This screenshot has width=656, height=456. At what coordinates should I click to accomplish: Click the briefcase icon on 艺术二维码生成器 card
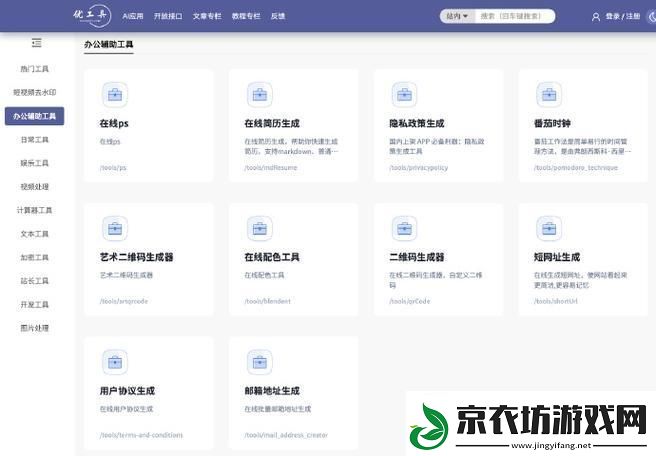point(115,228)
